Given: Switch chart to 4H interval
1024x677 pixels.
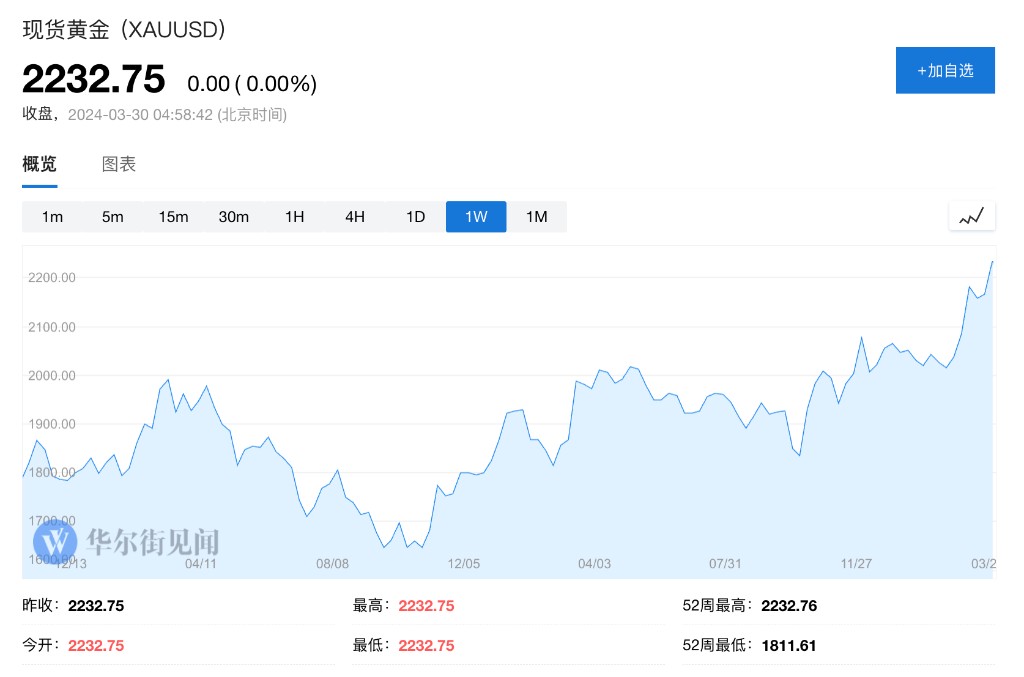Looking at the screenshot, I should [355, 217].
